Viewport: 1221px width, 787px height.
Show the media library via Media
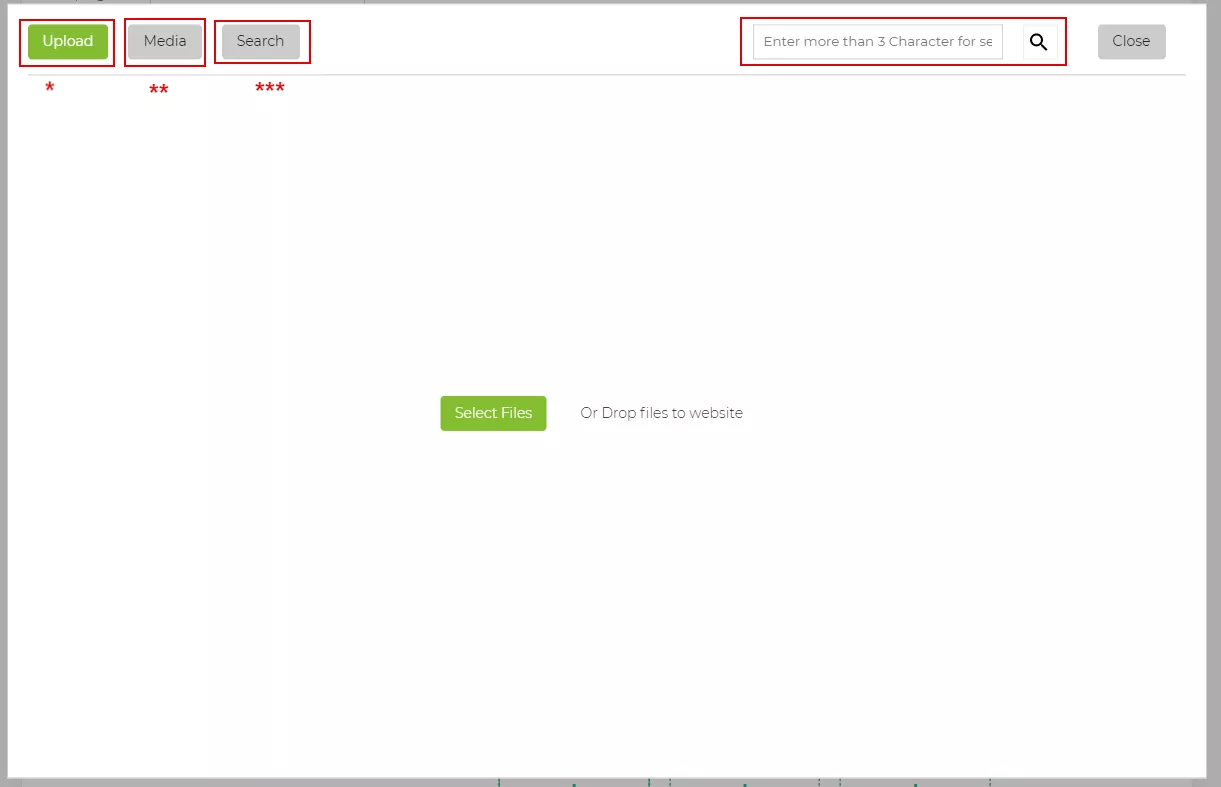pyautogui.click(x=165, y=41)
